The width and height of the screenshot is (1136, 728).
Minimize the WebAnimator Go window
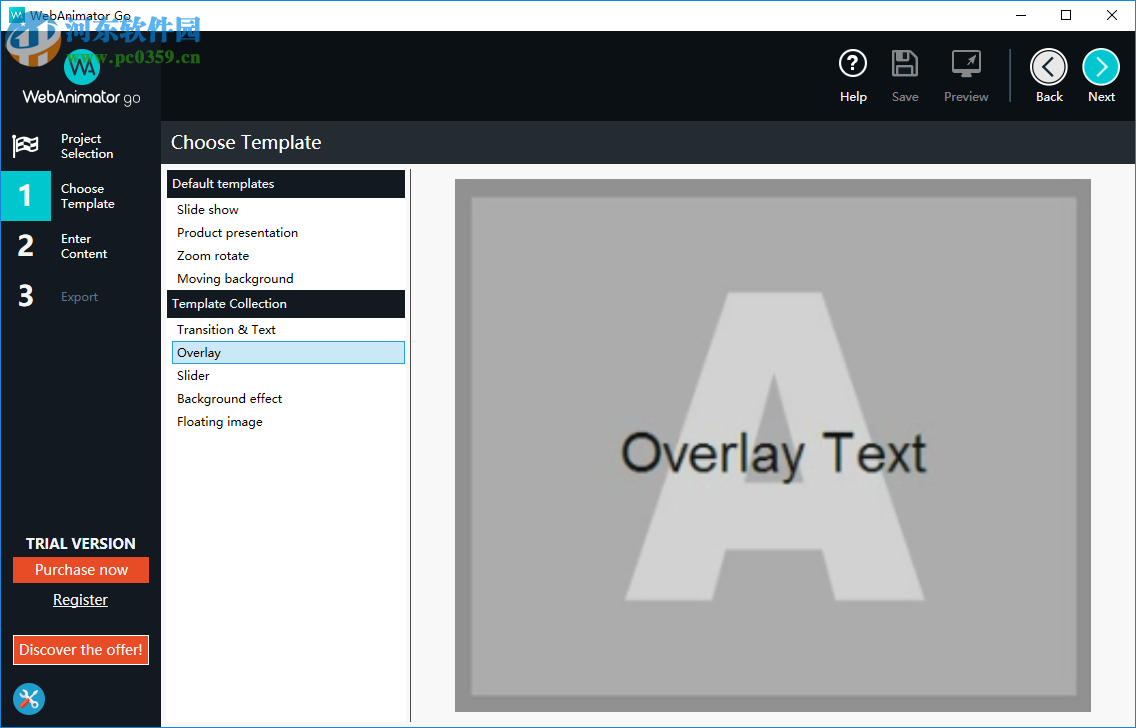point(1021,15)
